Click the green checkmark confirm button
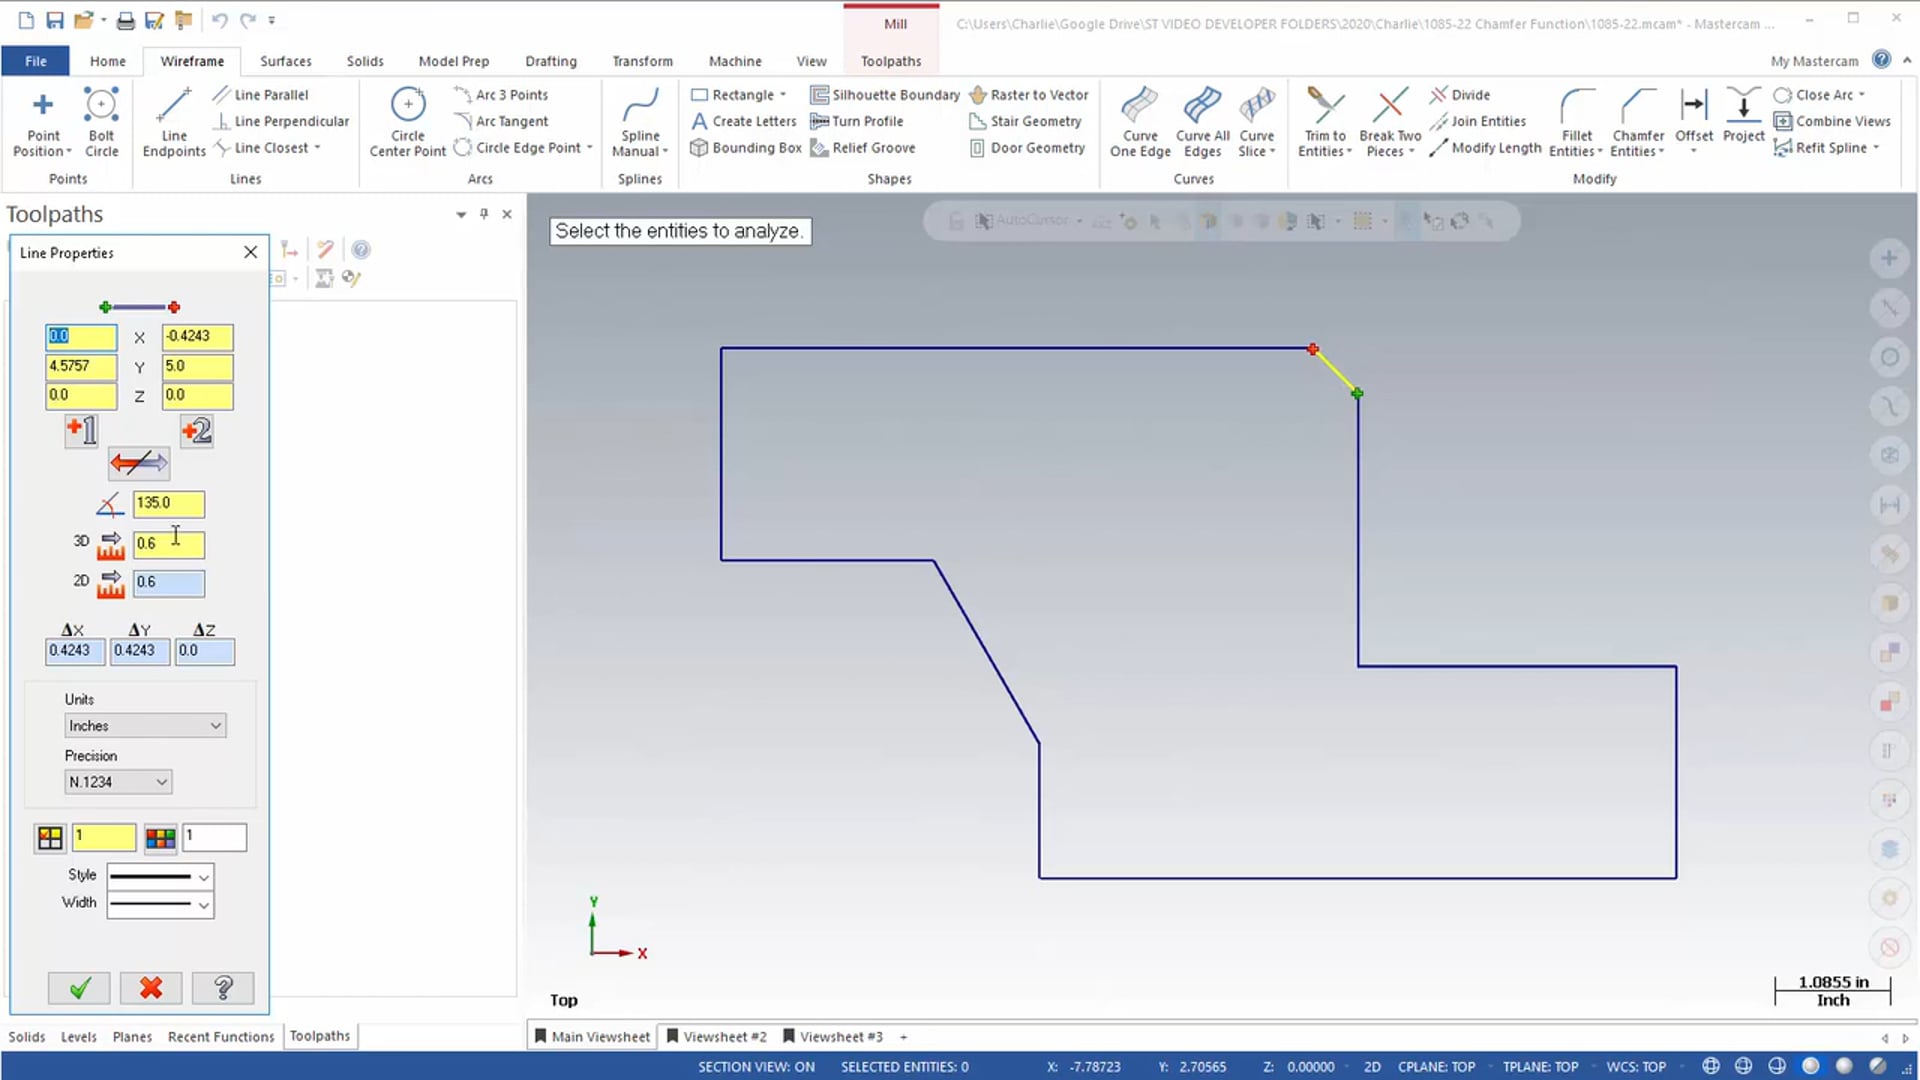 tap(78, 986)
